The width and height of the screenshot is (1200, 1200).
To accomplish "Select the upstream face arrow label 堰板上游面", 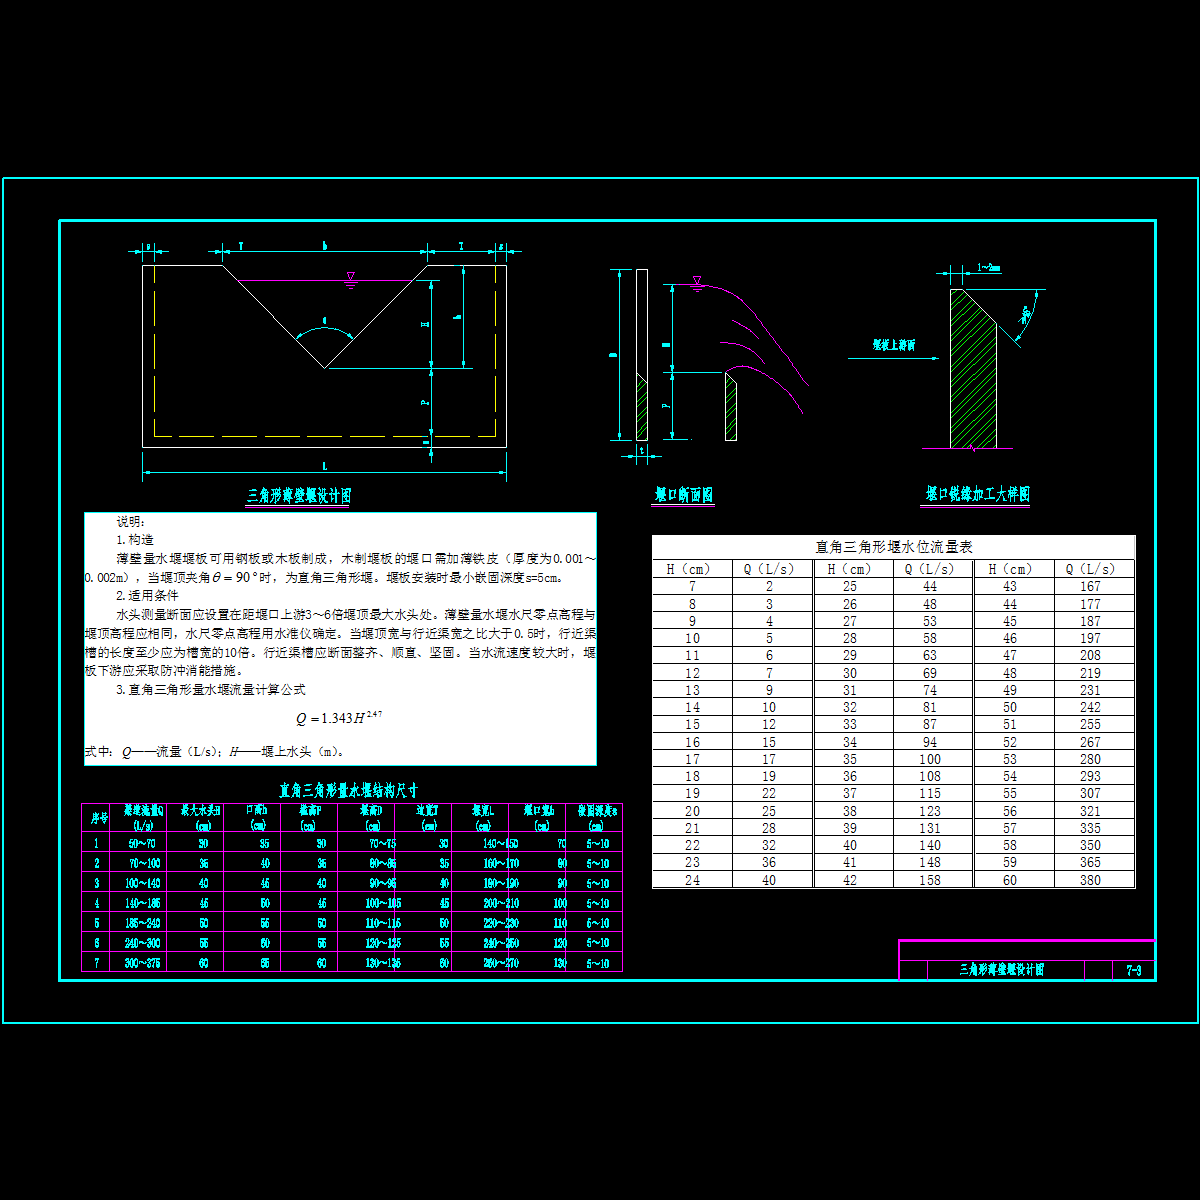I will (x=893, y=345).
